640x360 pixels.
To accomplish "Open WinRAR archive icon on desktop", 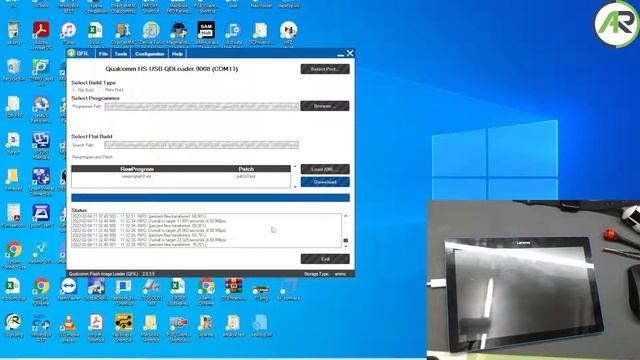I will [x=233, y=287].
